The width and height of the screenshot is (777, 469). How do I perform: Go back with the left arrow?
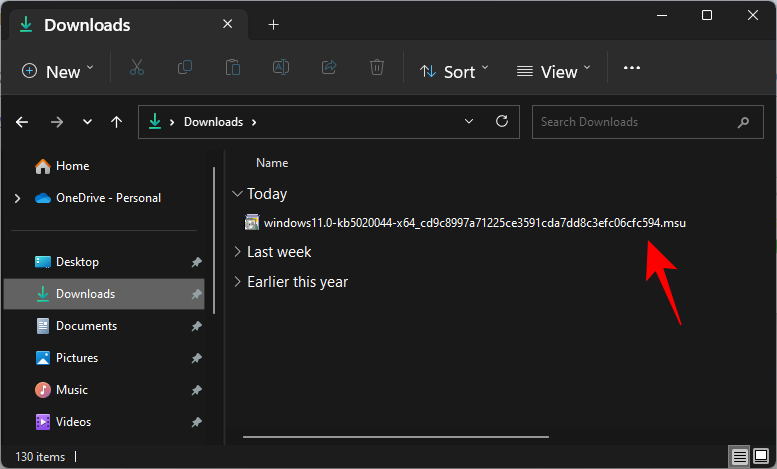pos(22,122)
